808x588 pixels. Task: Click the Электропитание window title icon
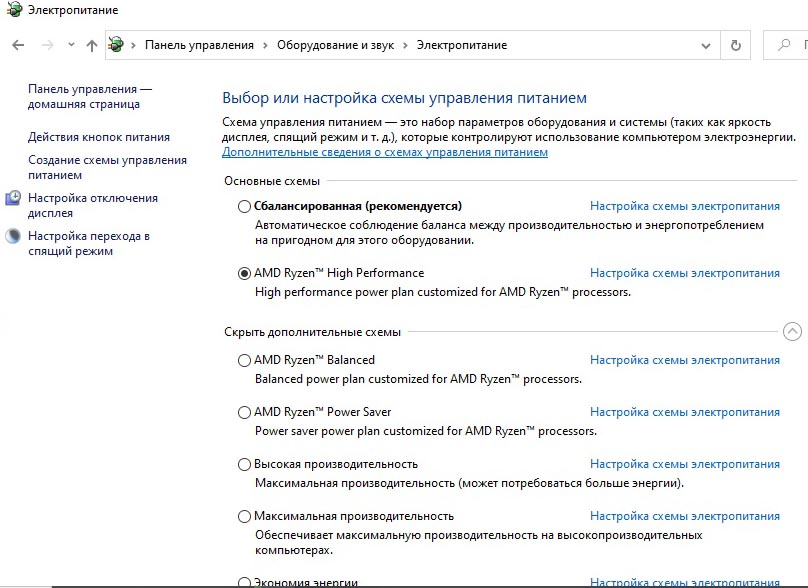click(13, 9)
